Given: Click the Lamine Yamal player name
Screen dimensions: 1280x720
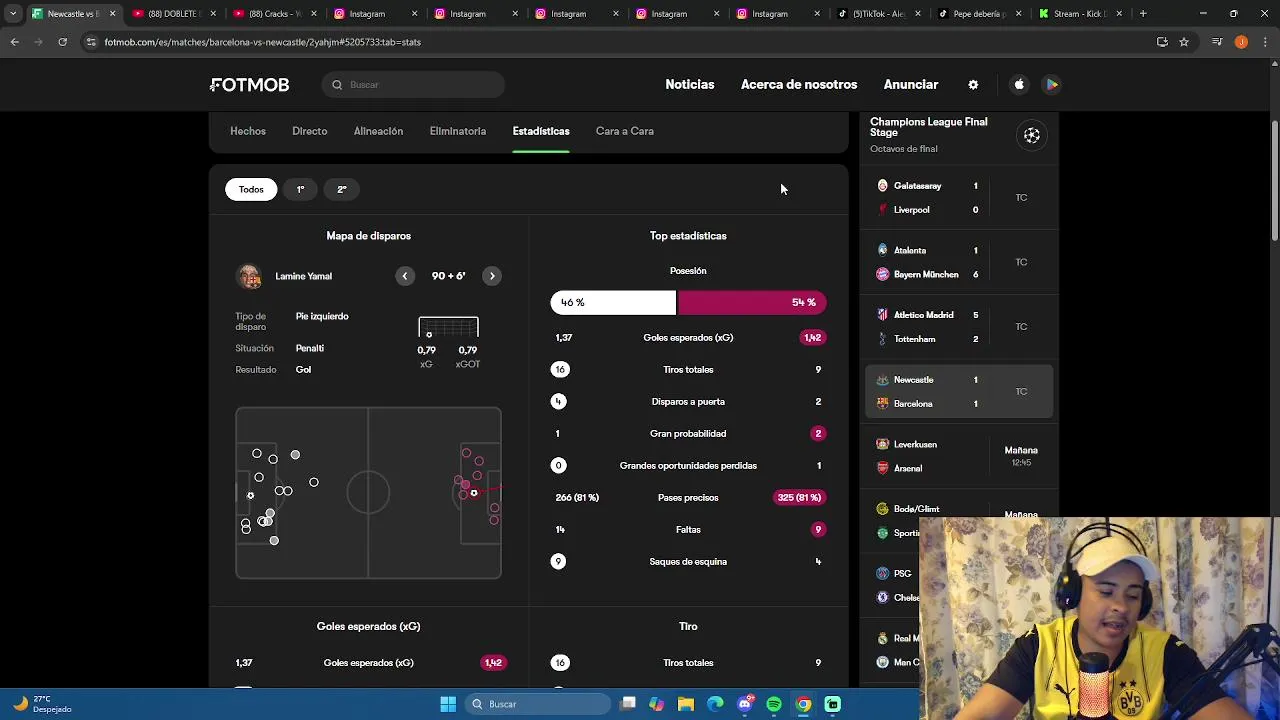Looking at the screenshot, I should 303,276.
